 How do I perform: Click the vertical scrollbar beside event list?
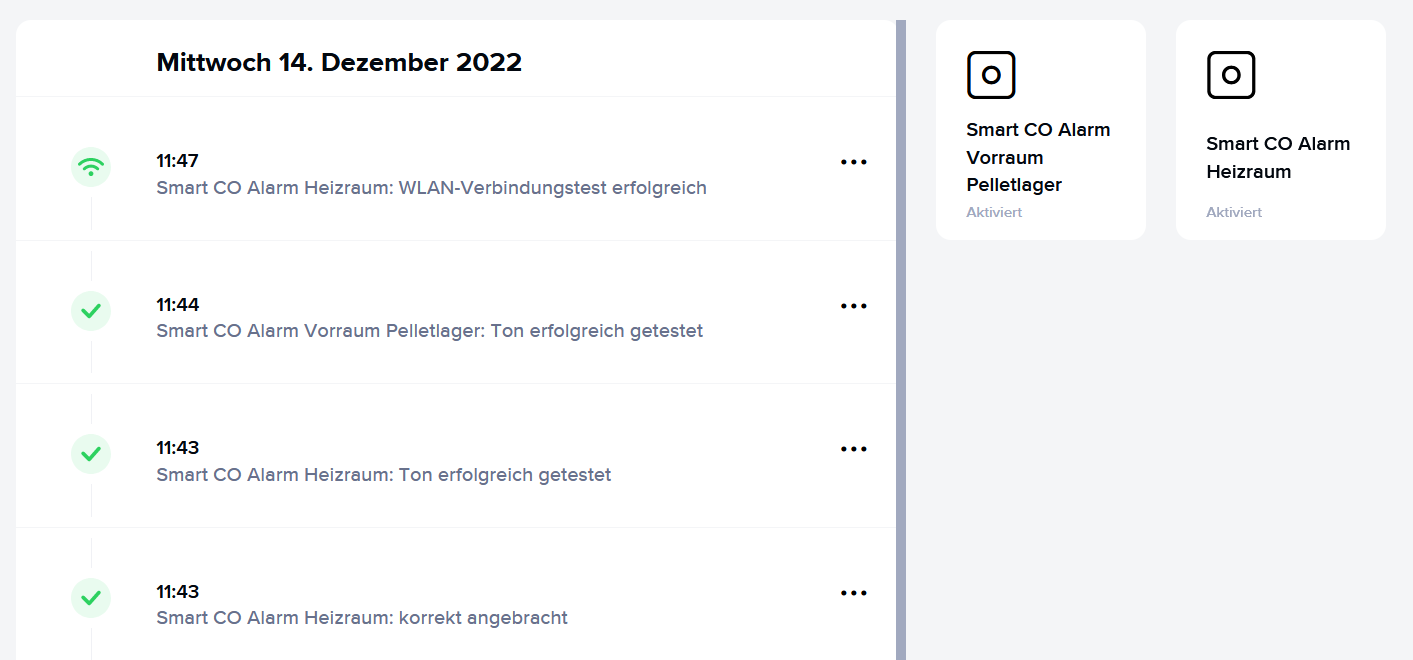901,340
